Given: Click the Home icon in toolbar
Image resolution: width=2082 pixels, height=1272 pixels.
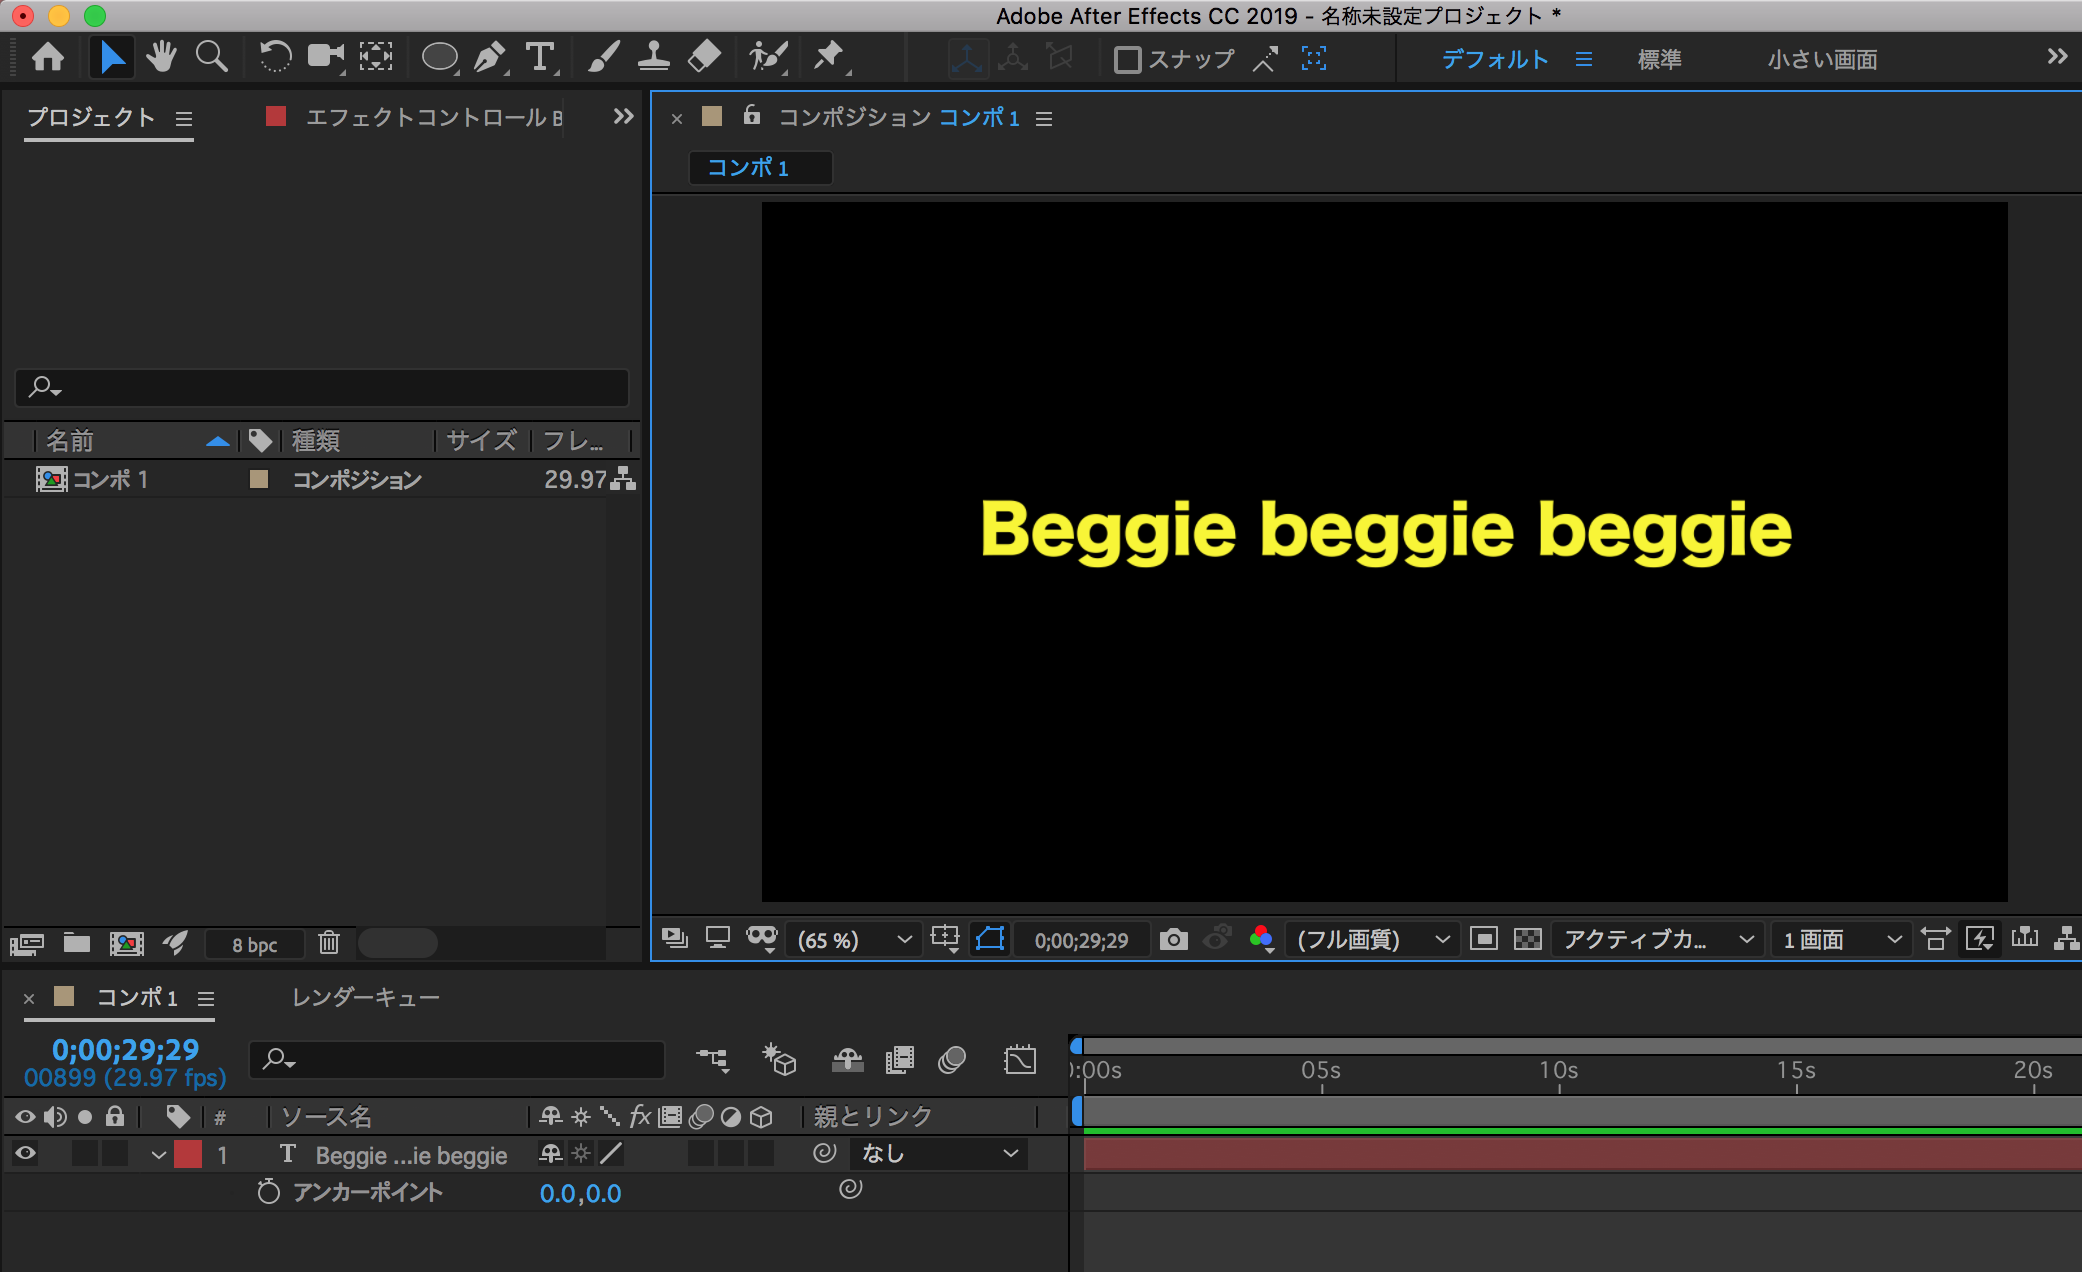Looking at the screenshot, I should click(48, 57).
